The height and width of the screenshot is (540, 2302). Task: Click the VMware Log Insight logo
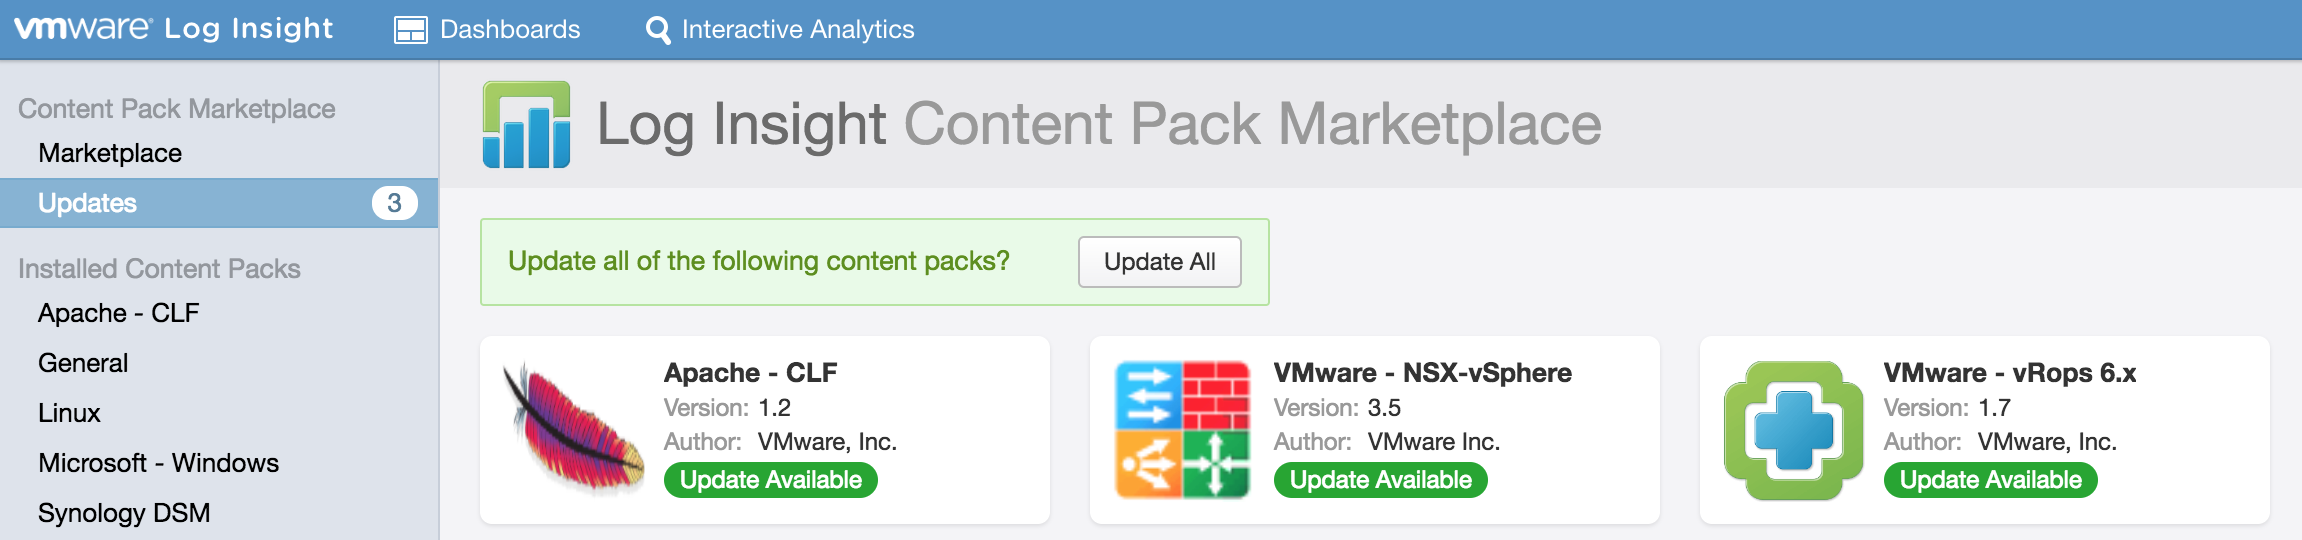[174, 28]
